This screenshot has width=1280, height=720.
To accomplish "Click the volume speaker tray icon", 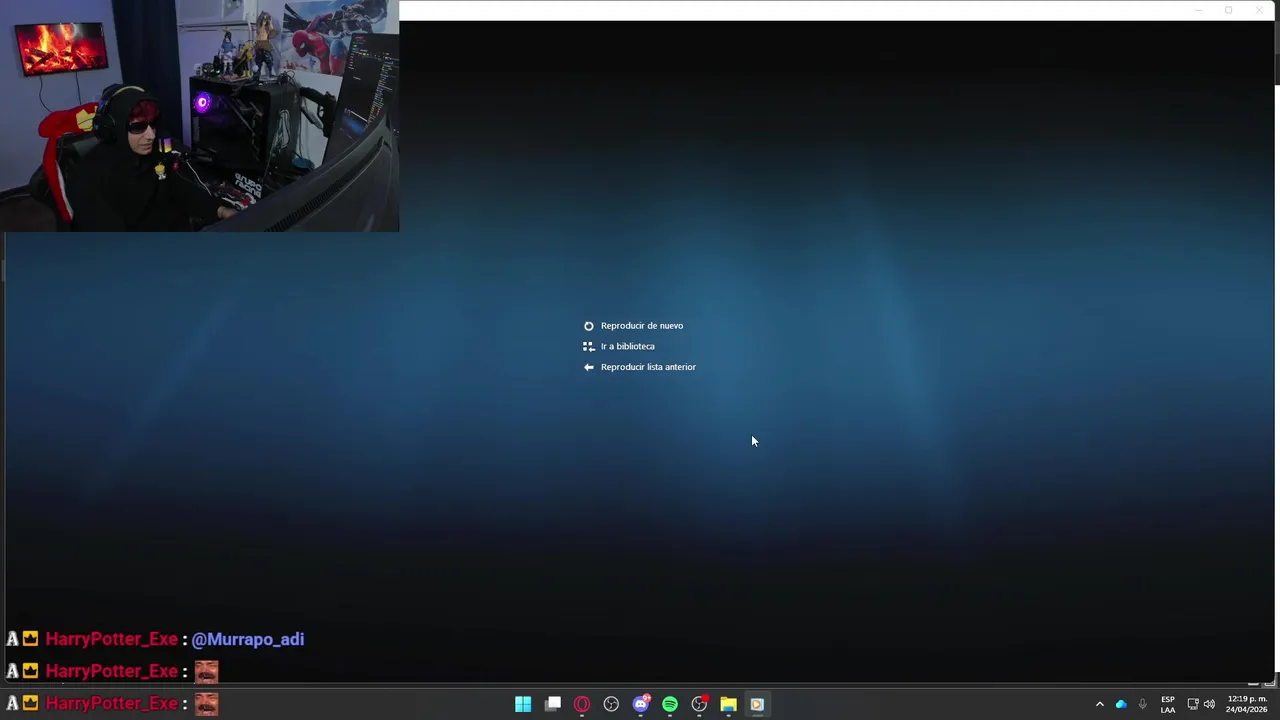I will coord(1209,704).
